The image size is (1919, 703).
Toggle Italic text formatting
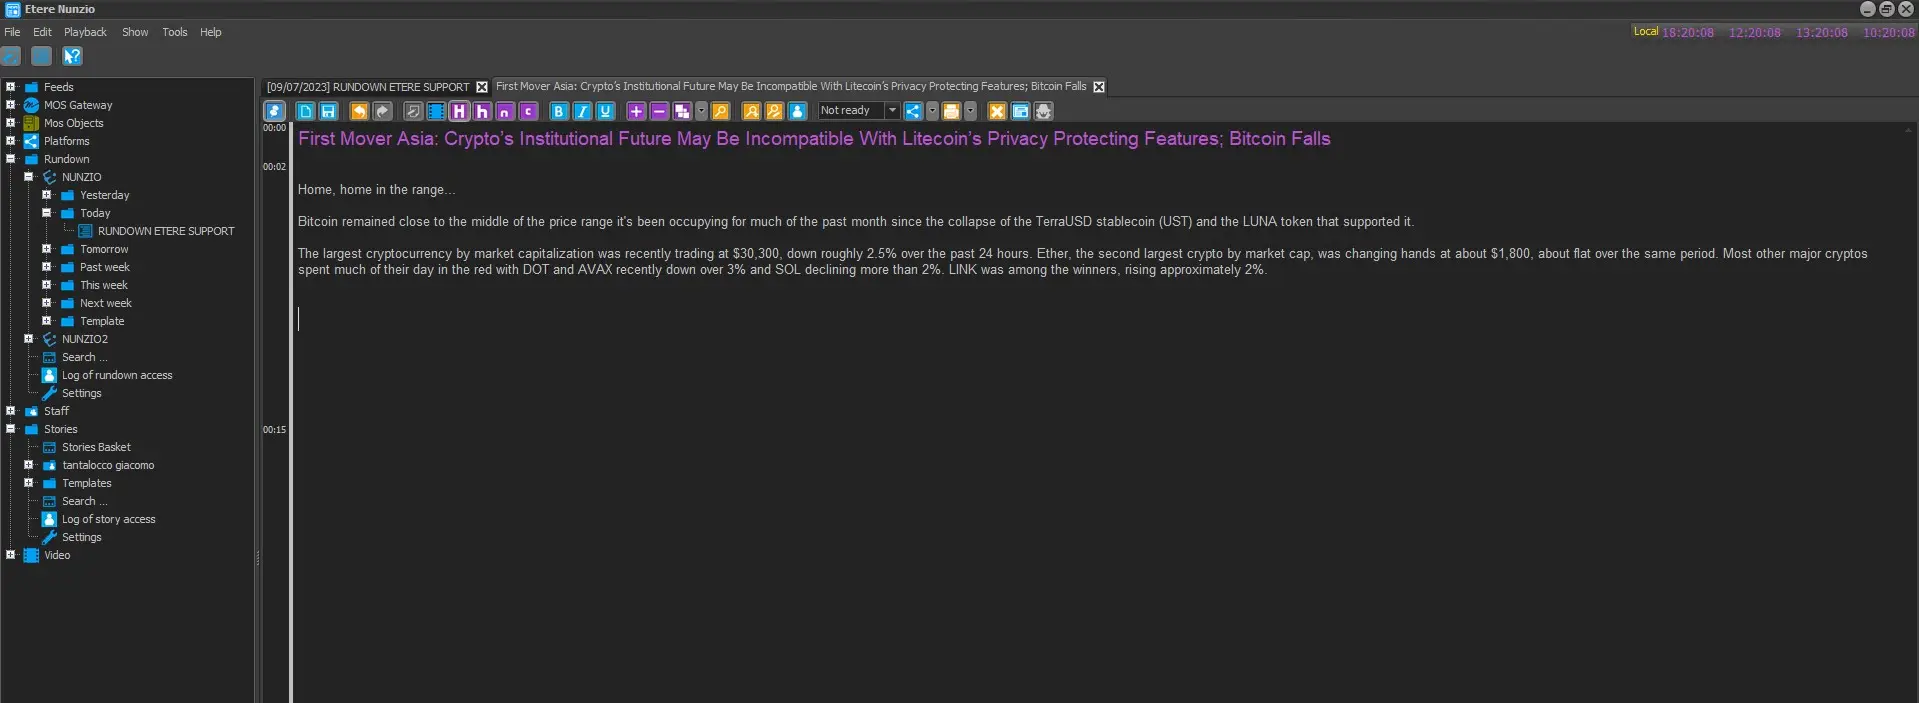pyautogui.click(x=582, y=111)
